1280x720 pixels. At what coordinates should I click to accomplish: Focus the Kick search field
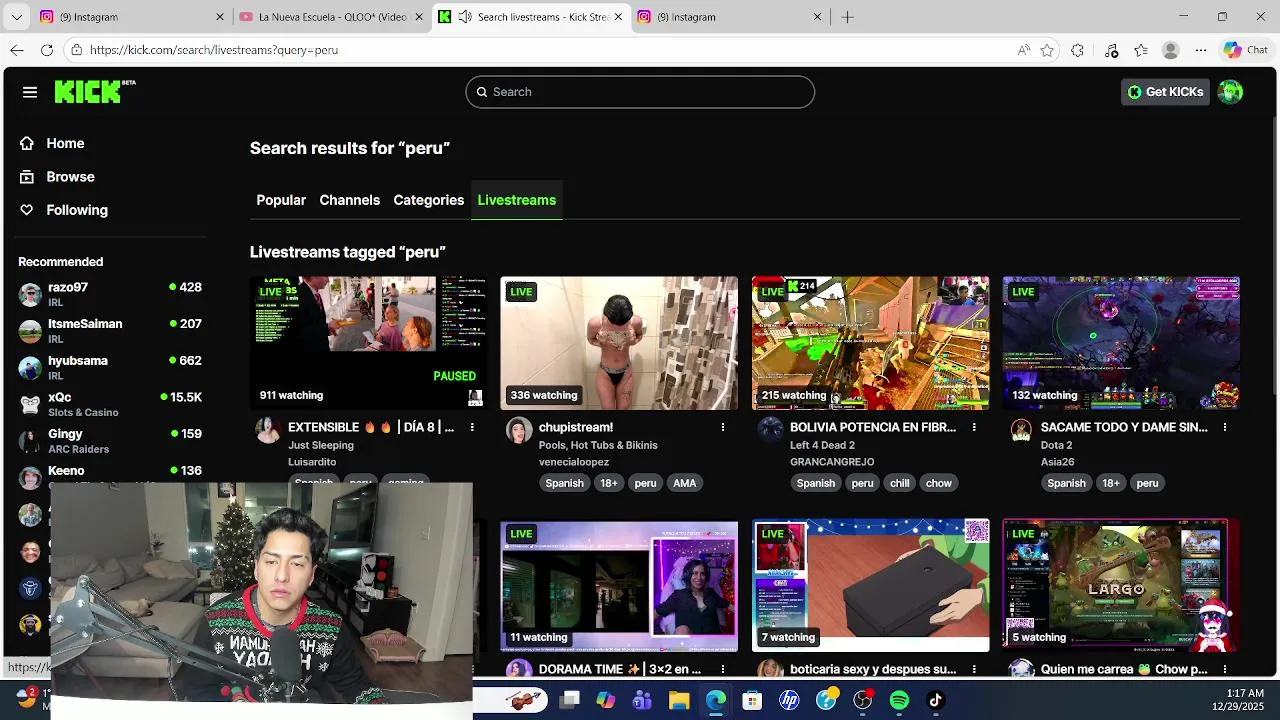(640, 92)
